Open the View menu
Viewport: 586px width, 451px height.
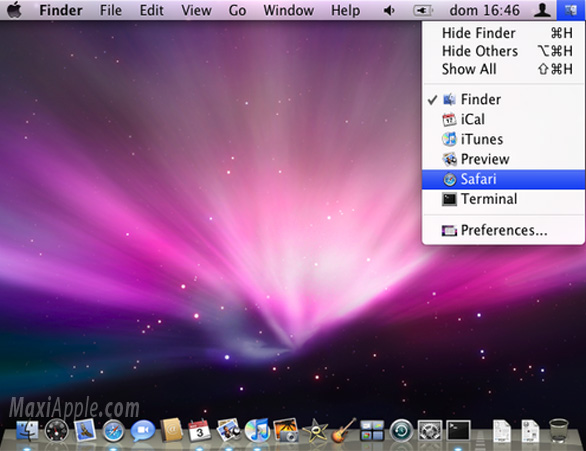196,10
